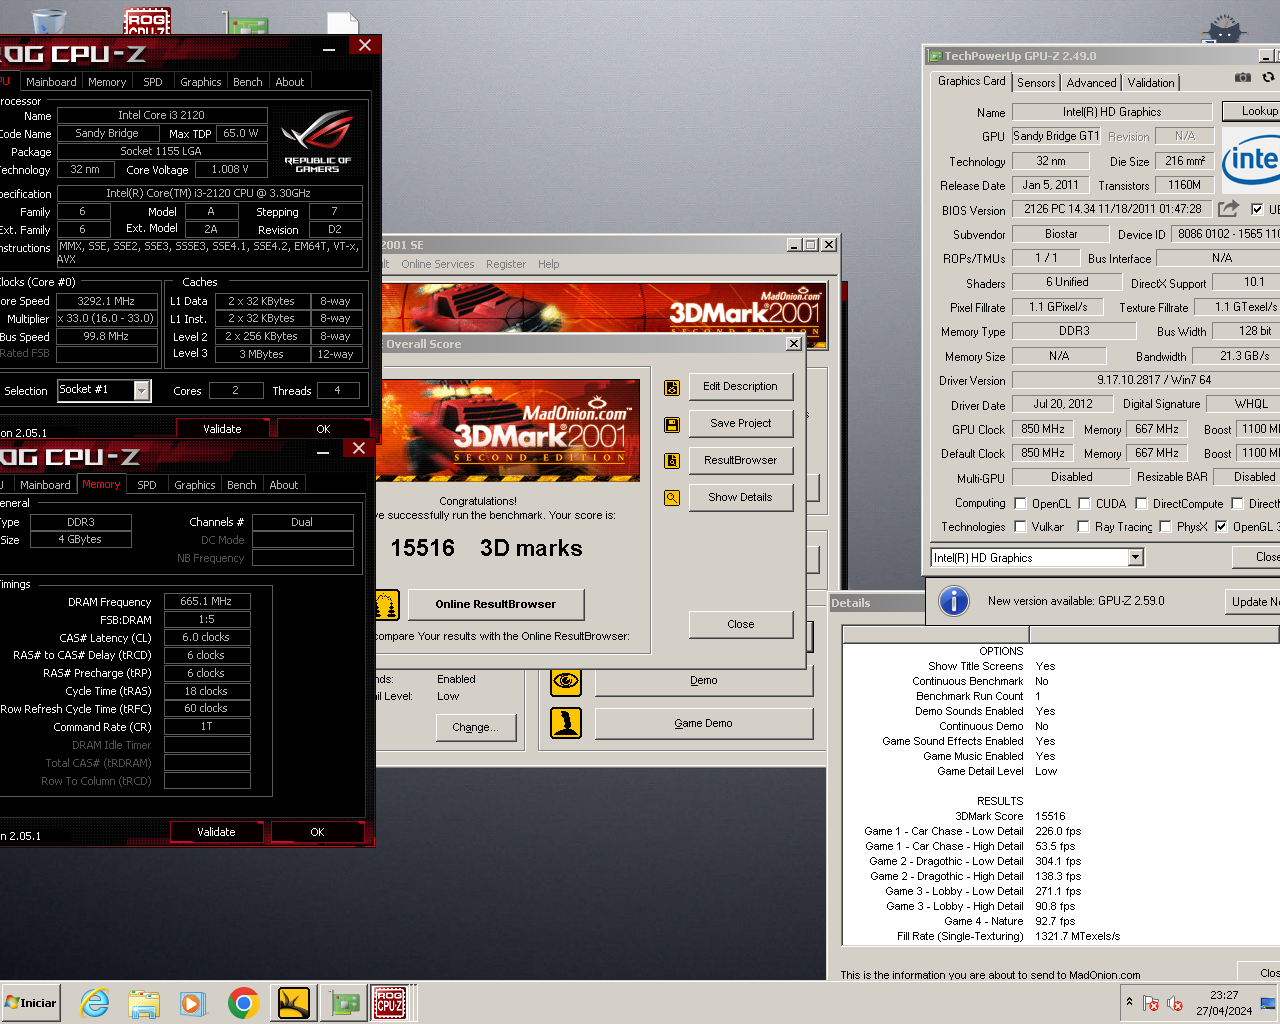This screenshot has width=1280, height=1024.
Task: Toggle the Ray Tracing checkbox
Action: [x=1083, y=527]
